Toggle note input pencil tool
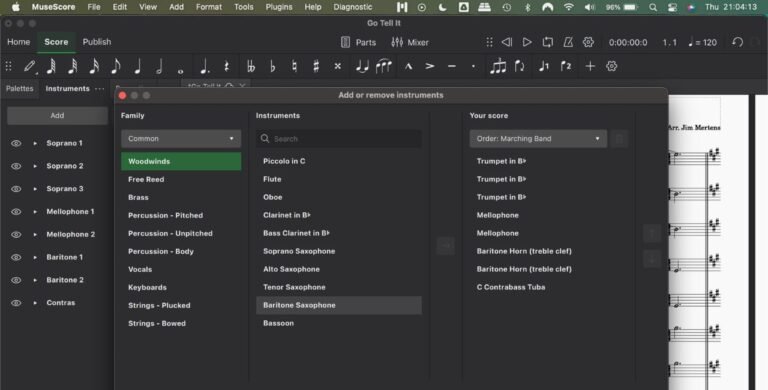768x390 pixels. (x=29, y=66)
